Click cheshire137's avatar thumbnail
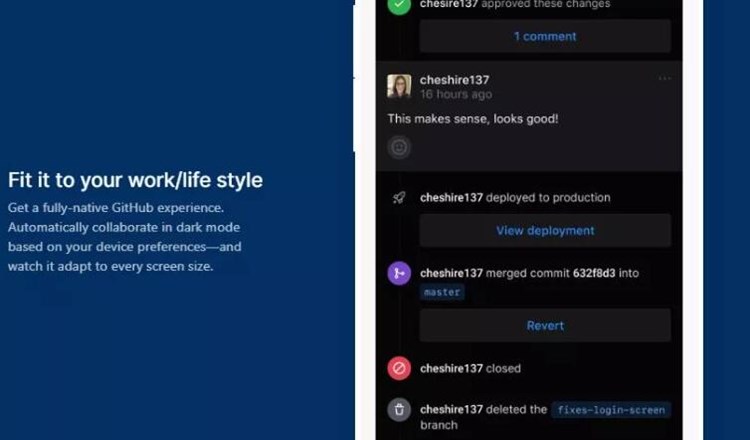The image size is (750, 440). point(399,86)
